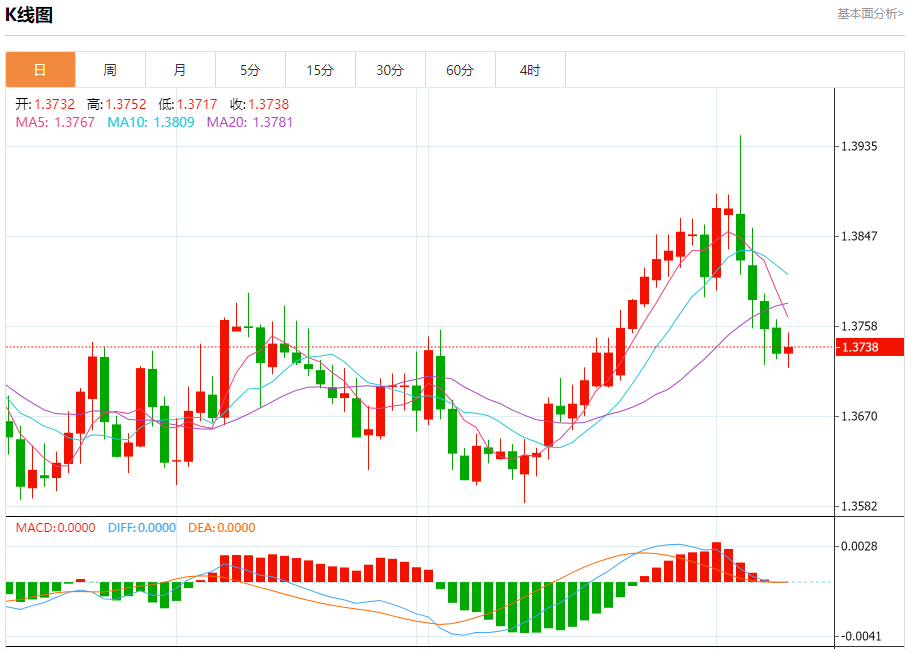The height and width of the screenshot is (649, 914).
Task: Click the 1.3935 price axis label
Action: pos(859,146)
